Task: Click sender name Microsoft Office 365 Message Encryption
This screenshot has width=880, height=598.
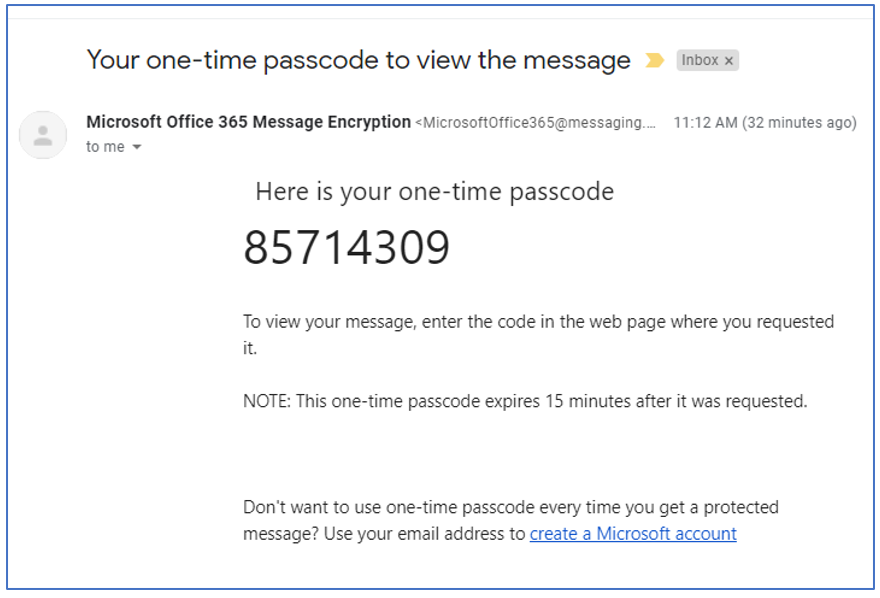Action: click(x=249, y=122)
